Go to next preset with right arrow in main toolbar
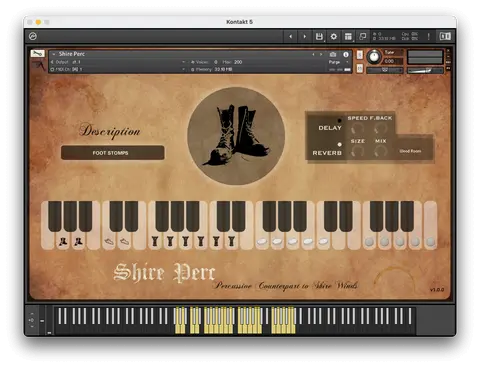Viewport: 480px width, 368px height. coord(304,36)
